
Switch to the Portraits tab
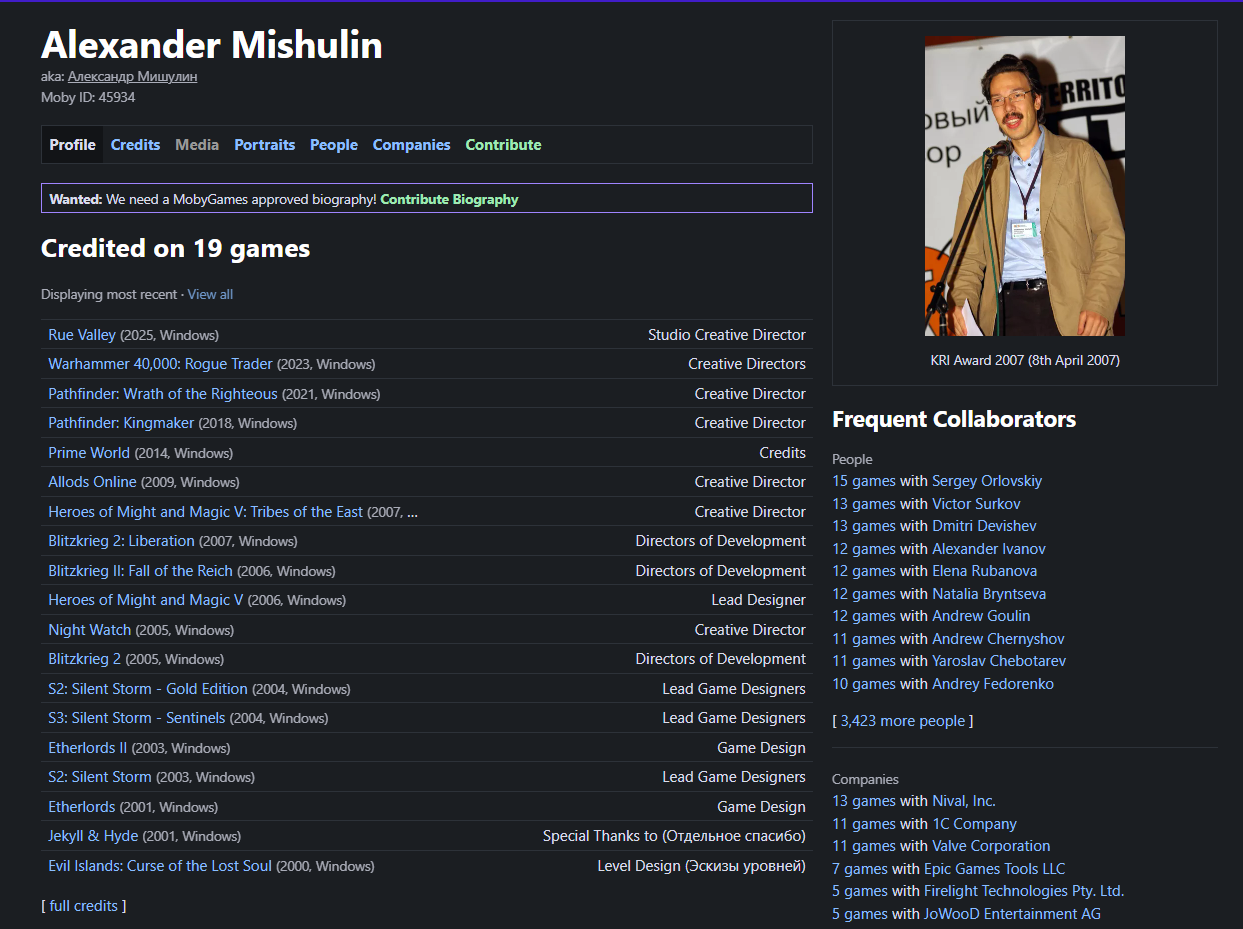265,145
